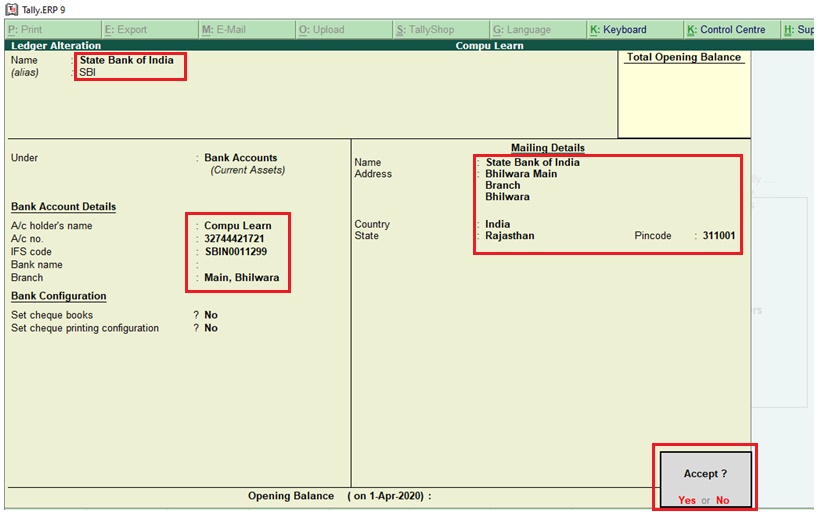The height and width of the screenshot is (512, 818).
Task: Edit ledger name State Bank of India
Action: [126, 60]
